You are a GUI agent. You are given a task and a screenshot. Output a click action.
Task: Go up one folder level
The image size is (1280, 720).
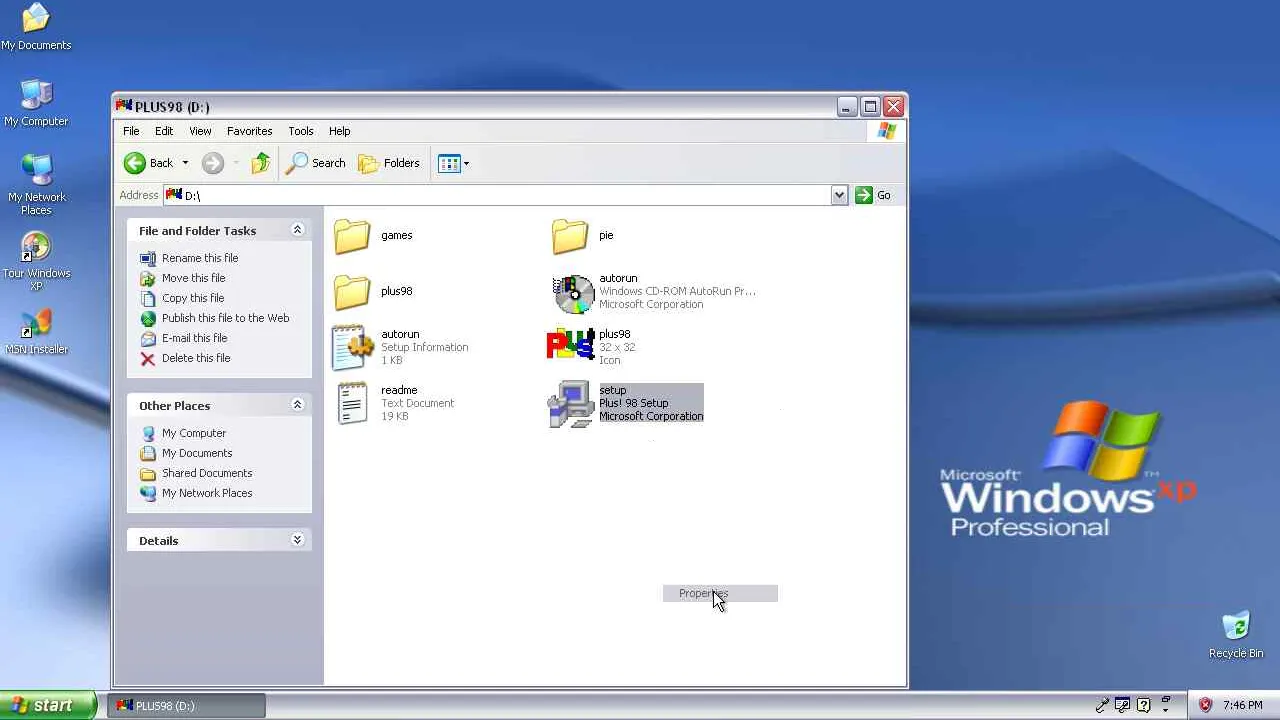tap(261, 163)
